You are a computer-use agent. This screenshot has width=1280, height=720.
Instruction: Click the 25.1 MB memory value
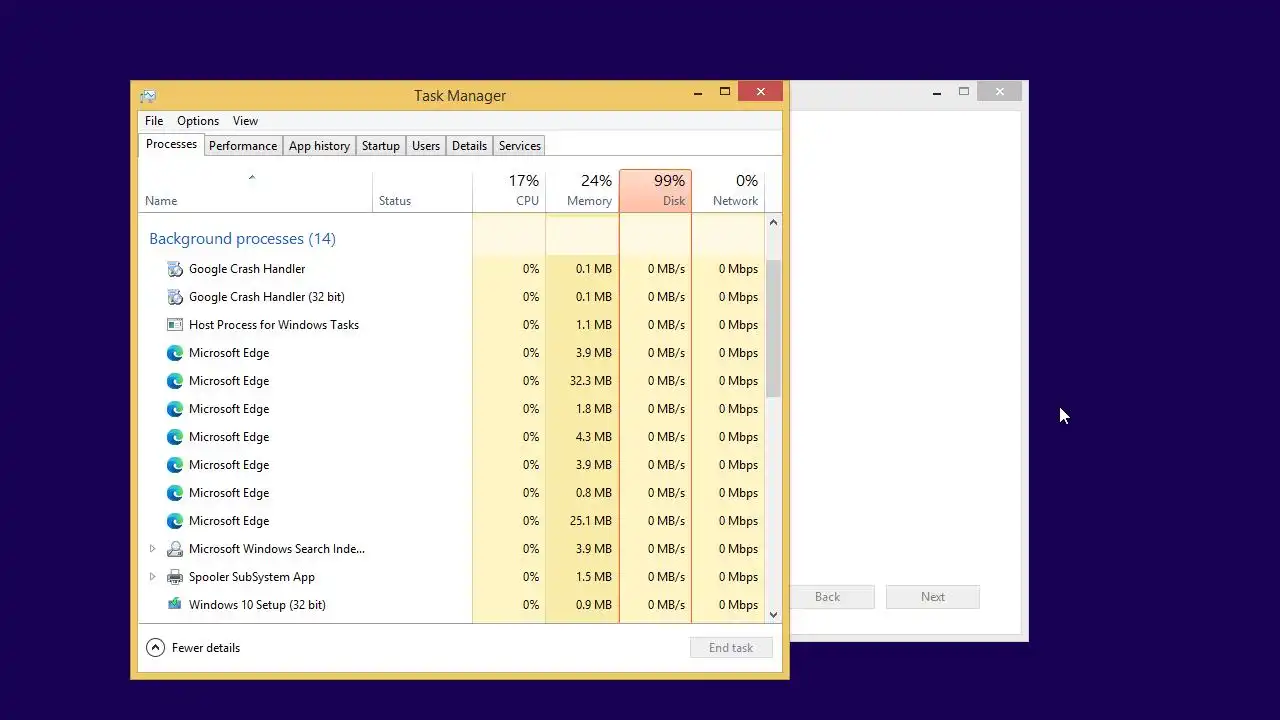point(590,521)
